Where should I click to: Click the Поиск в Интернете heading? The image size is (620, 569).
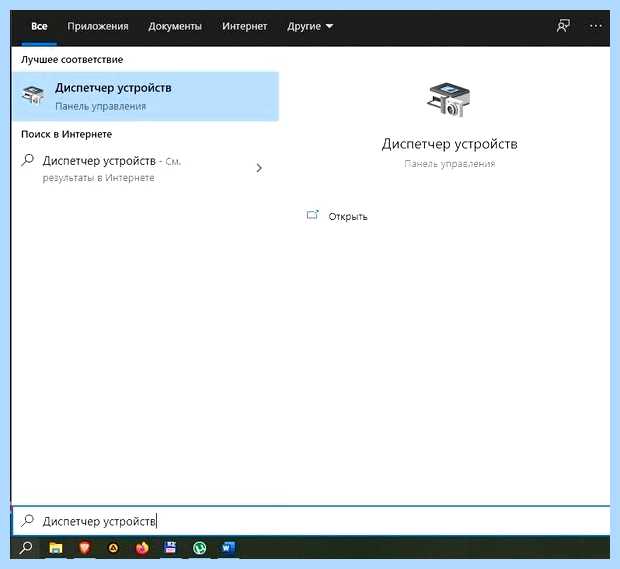[66, 134]
